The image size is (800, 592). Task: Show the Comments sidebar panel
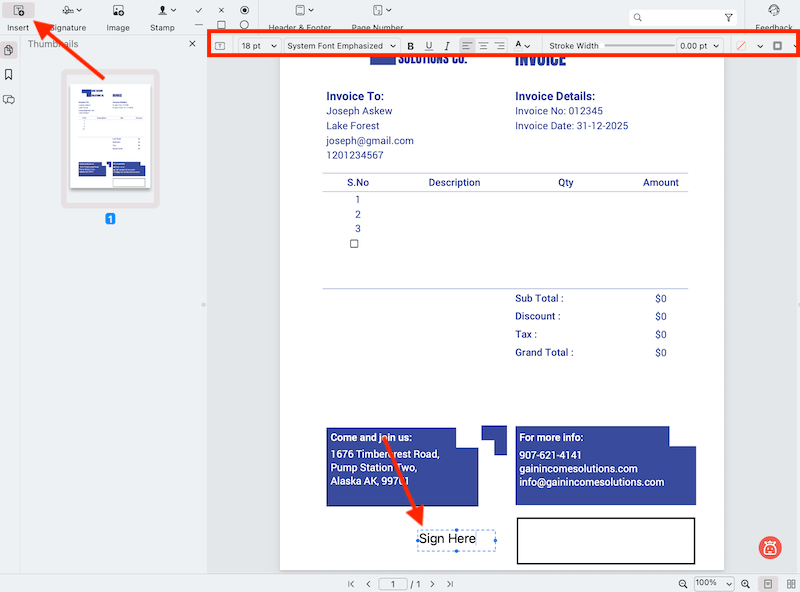tap(9, 100)
